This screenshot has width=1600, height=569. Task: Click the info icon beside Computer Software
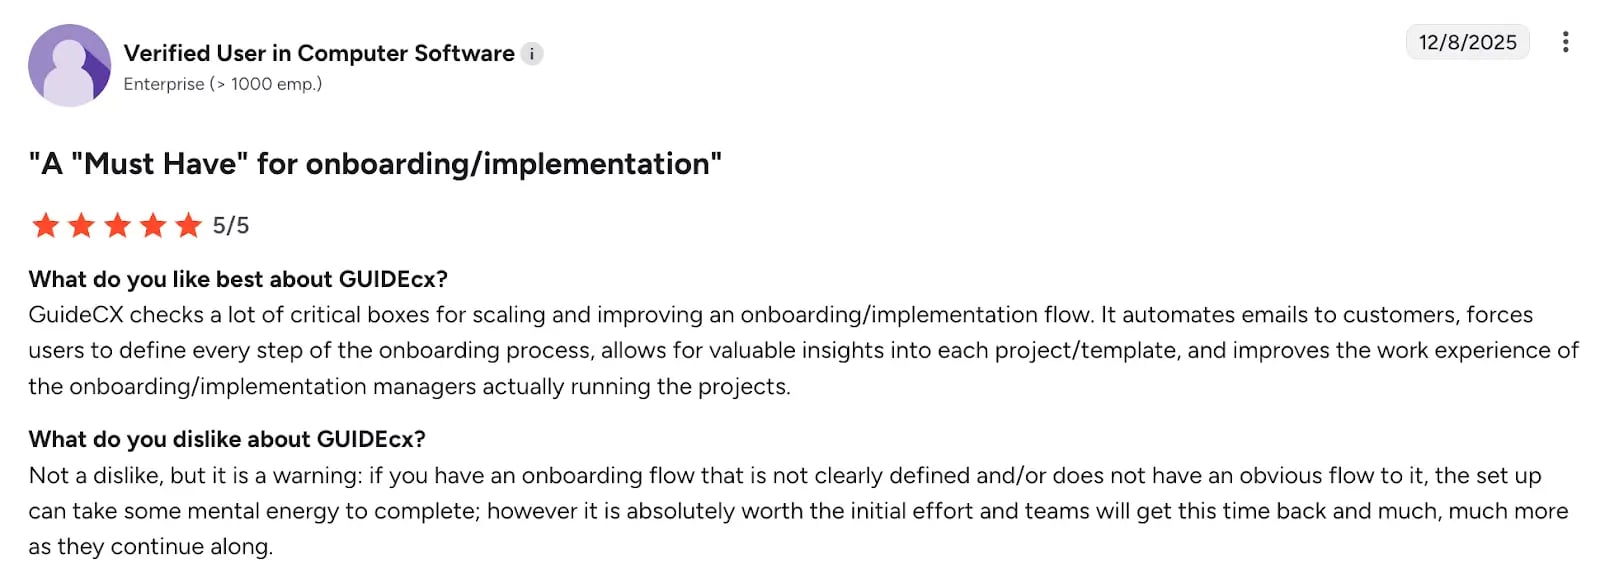click(533, 54)
